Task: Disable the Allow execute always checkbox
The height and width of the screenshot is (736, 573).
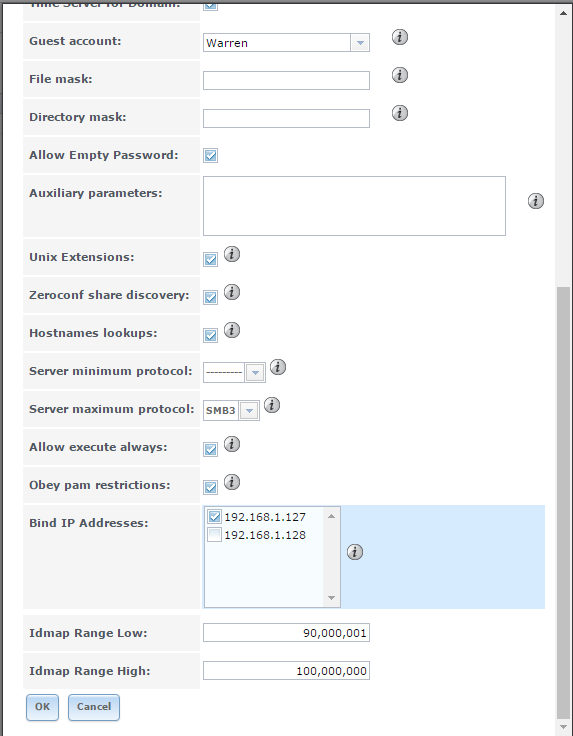Action: click(210, 450)
